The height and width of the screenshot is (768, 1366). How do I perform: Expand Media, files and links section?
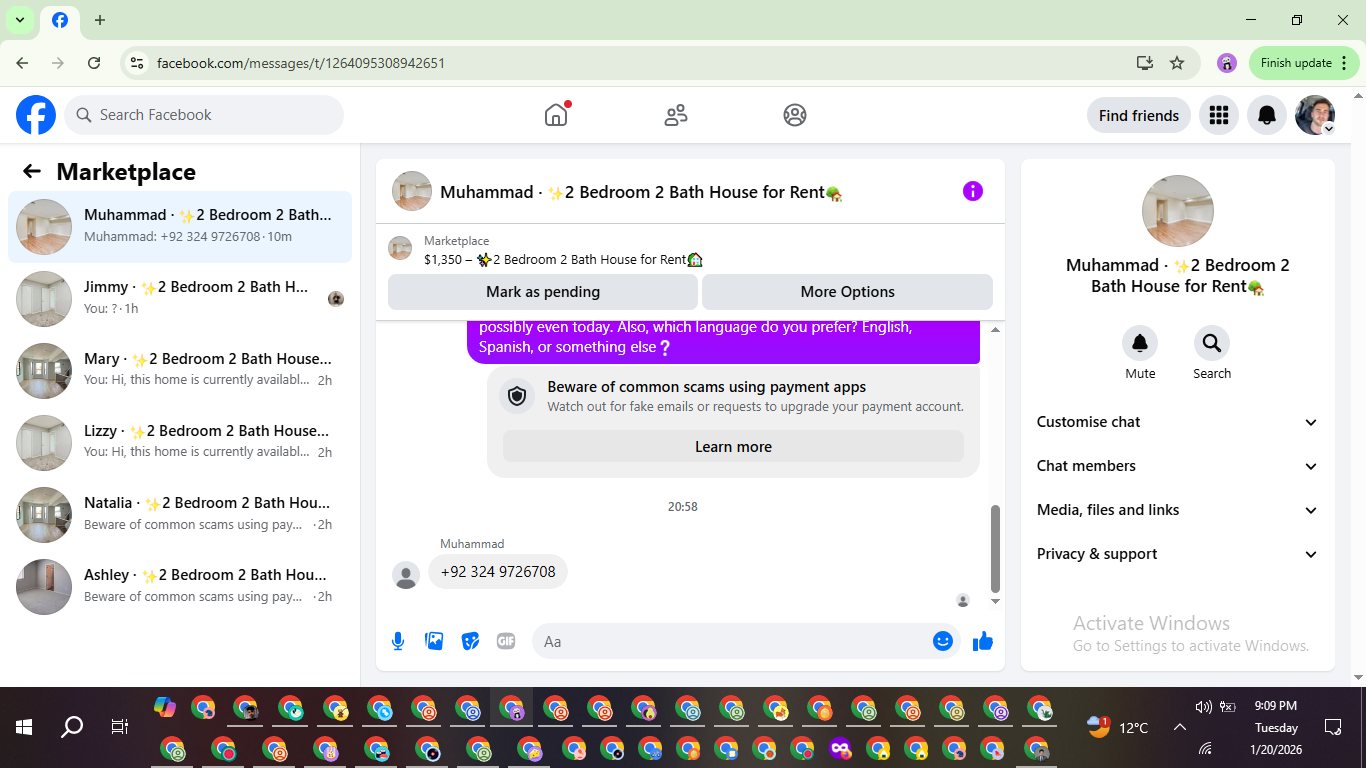[1178, 510]
